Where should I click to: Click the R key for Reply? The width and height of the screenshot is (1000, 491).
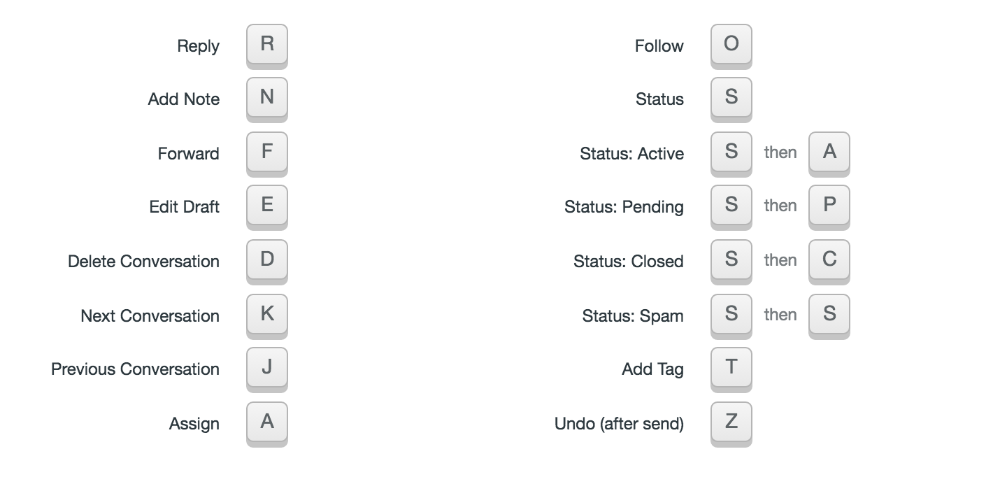coord(267,45)
